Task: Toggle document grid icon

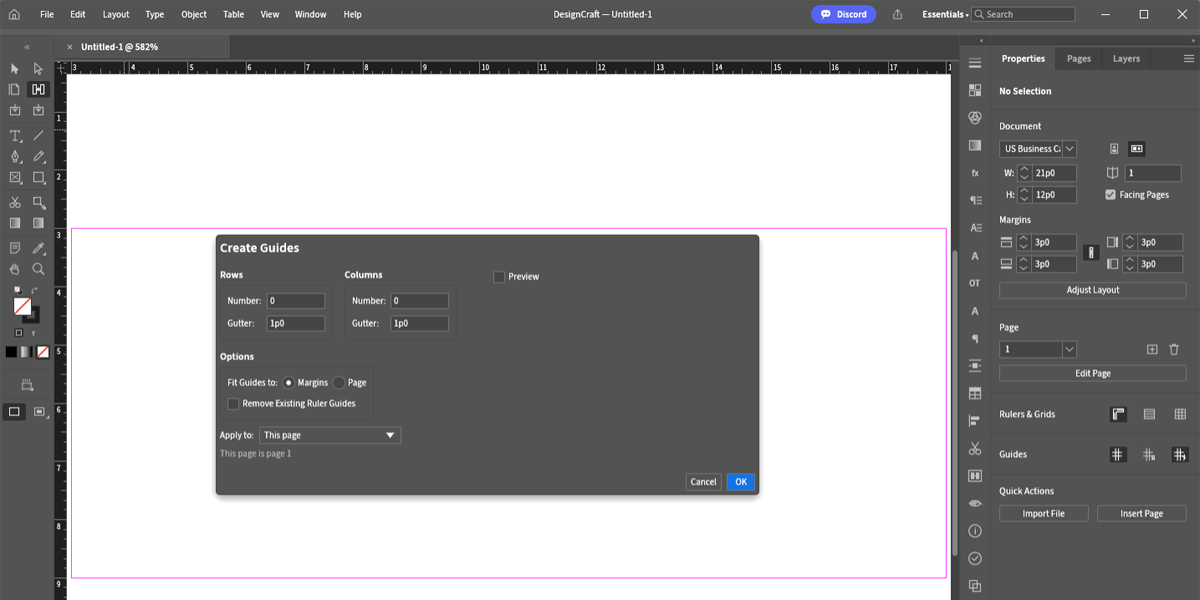Action: (x=1180, y=414)
